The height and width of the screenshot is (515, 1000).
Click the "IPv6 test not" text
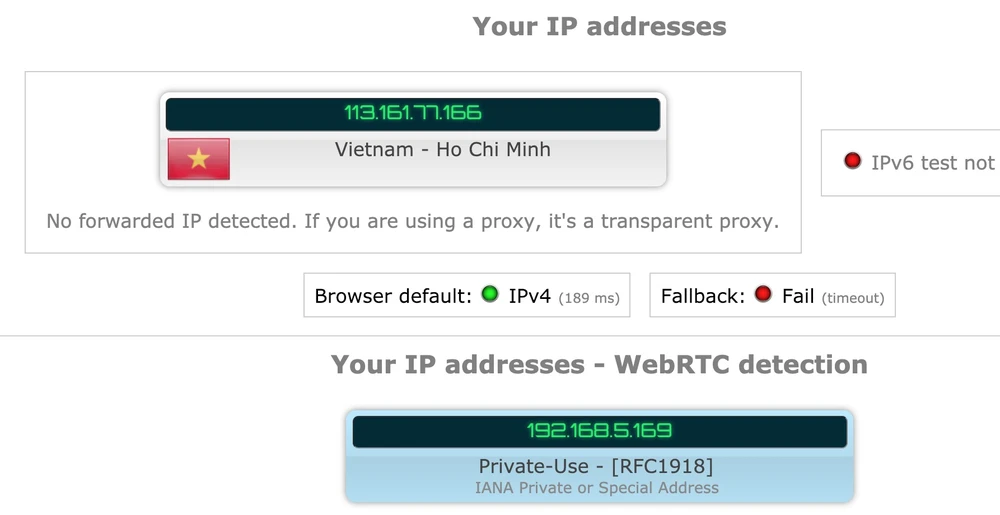[x=932, y=163]
